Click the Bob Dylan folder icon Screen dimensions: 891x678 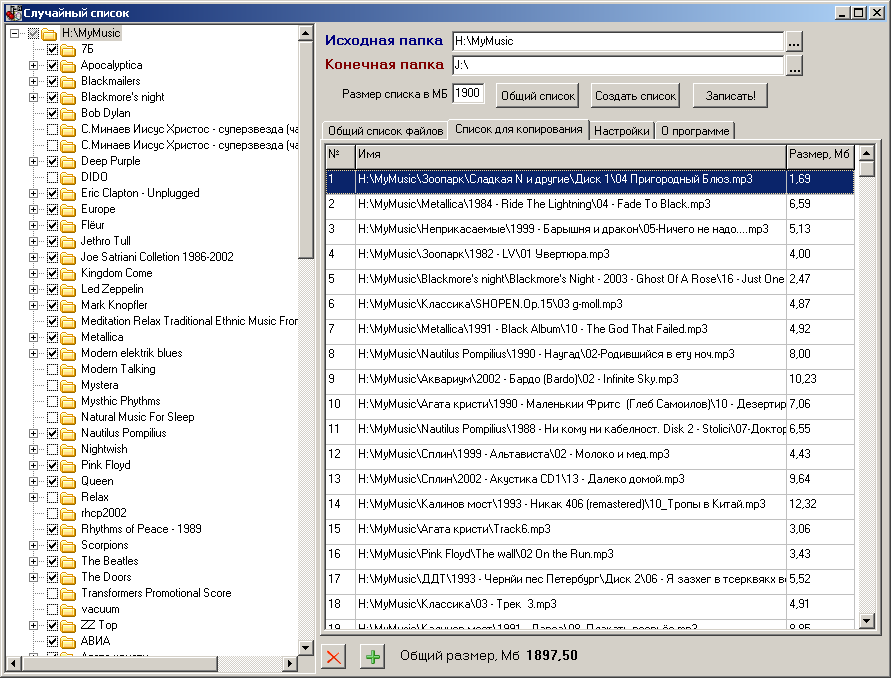[x=68, y=114]
